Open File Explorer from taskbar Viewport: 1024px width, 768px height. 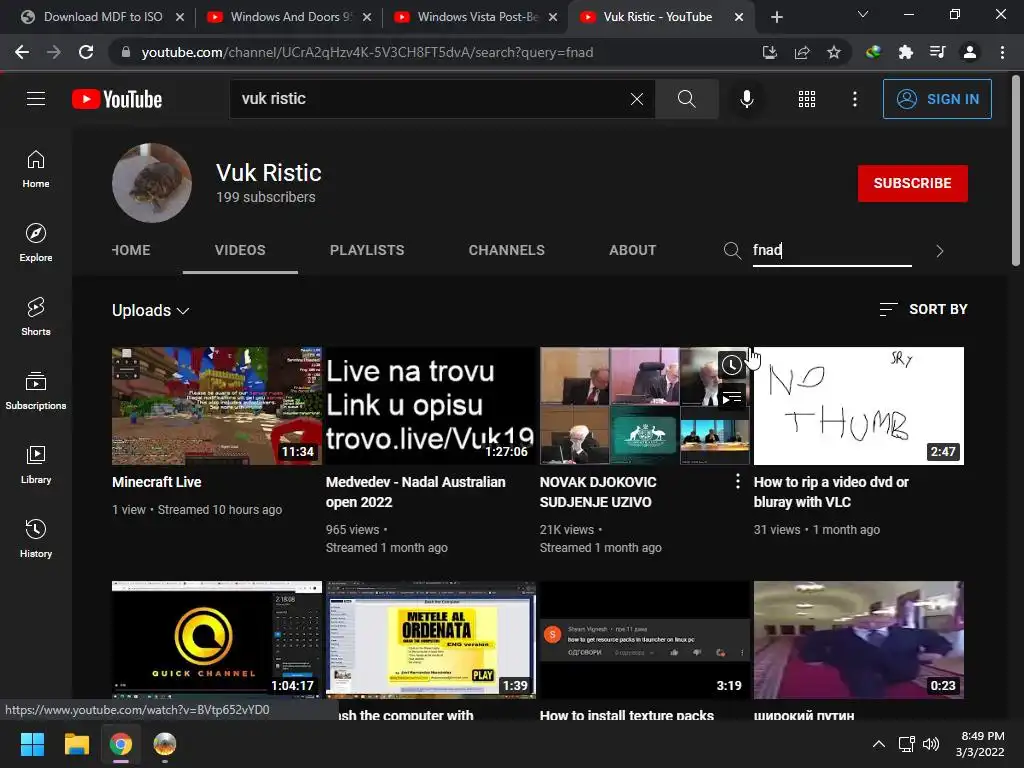click(76, 744)
